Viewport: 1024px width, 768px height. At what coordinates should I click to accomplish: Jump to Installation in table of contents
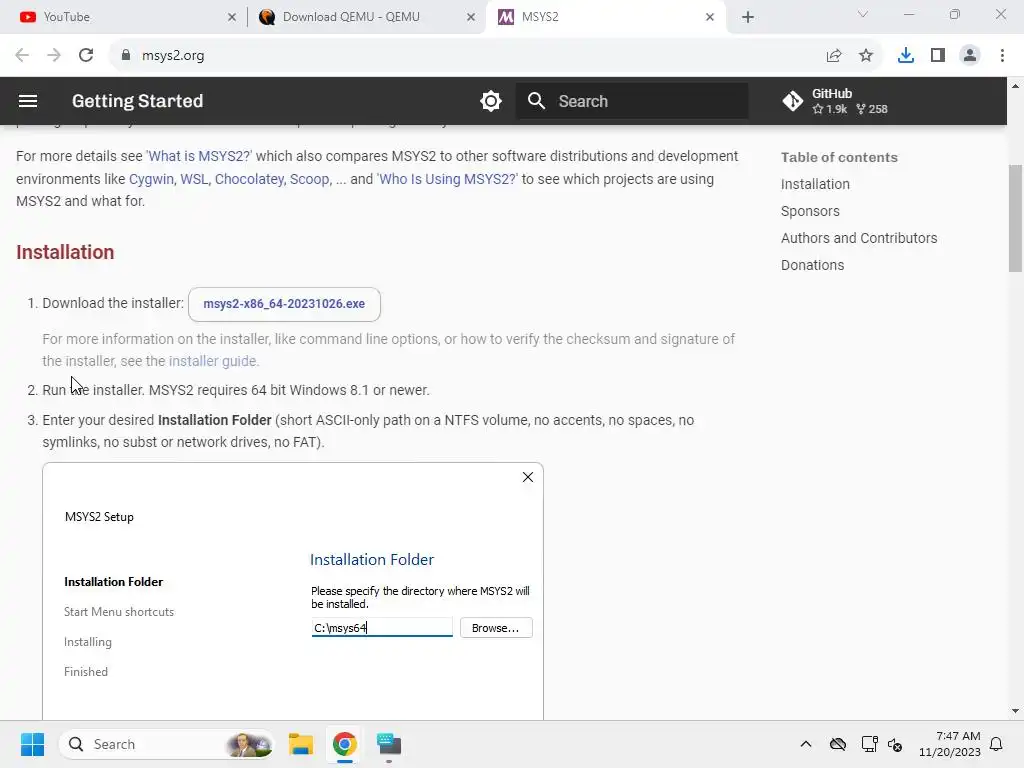tap(815, 184)
